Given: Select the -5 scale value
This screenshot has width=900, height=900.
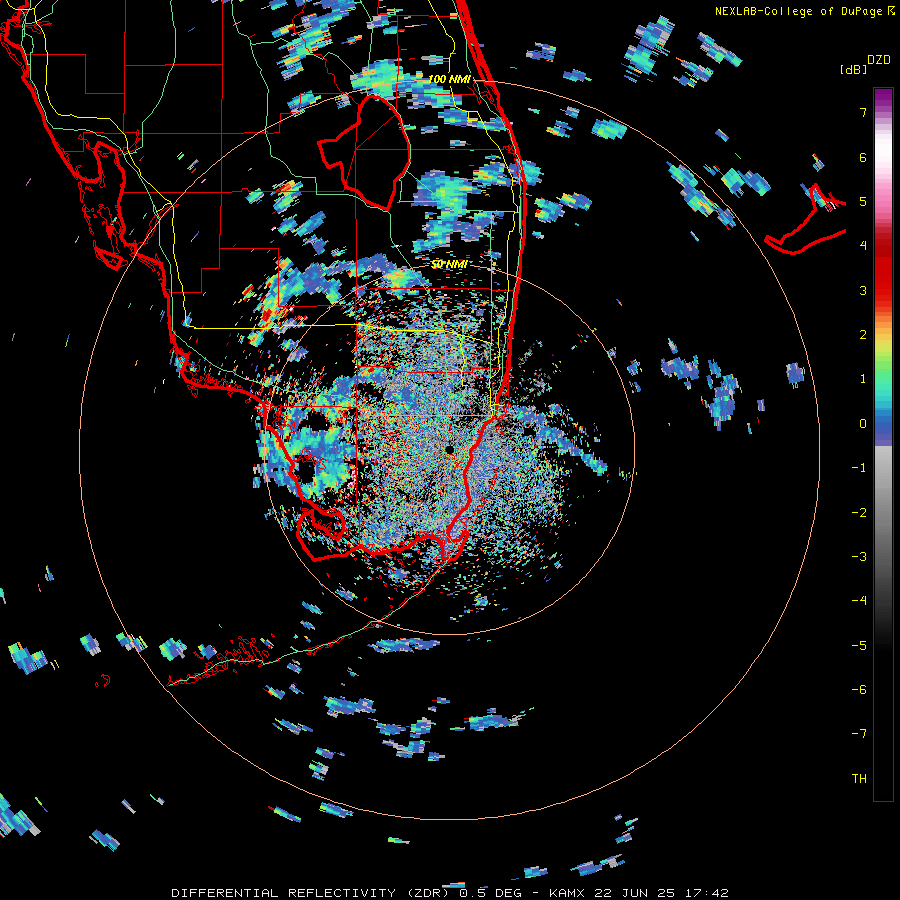Looking at the screenshot, I should coord(859,646).
